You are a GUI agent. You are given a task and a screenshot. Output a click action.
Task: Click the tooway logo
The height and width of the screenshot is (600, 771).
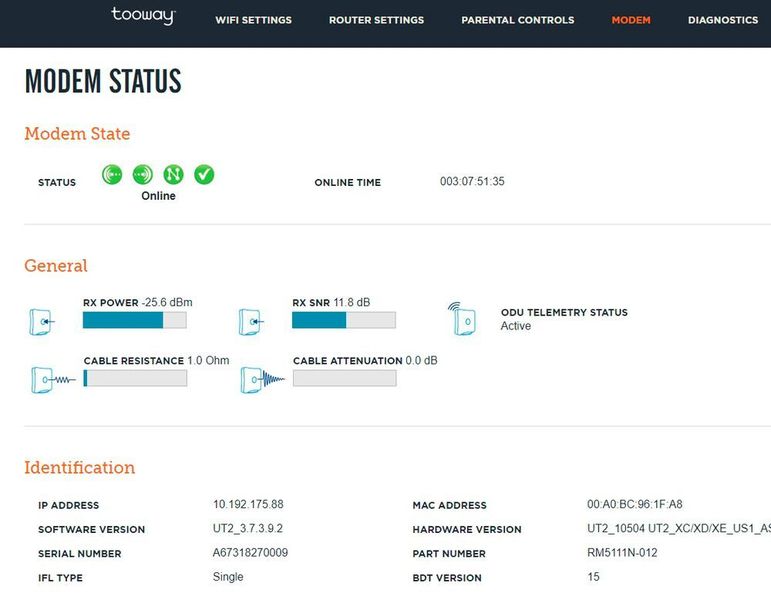pyautogui.click(x=143, y=17)
